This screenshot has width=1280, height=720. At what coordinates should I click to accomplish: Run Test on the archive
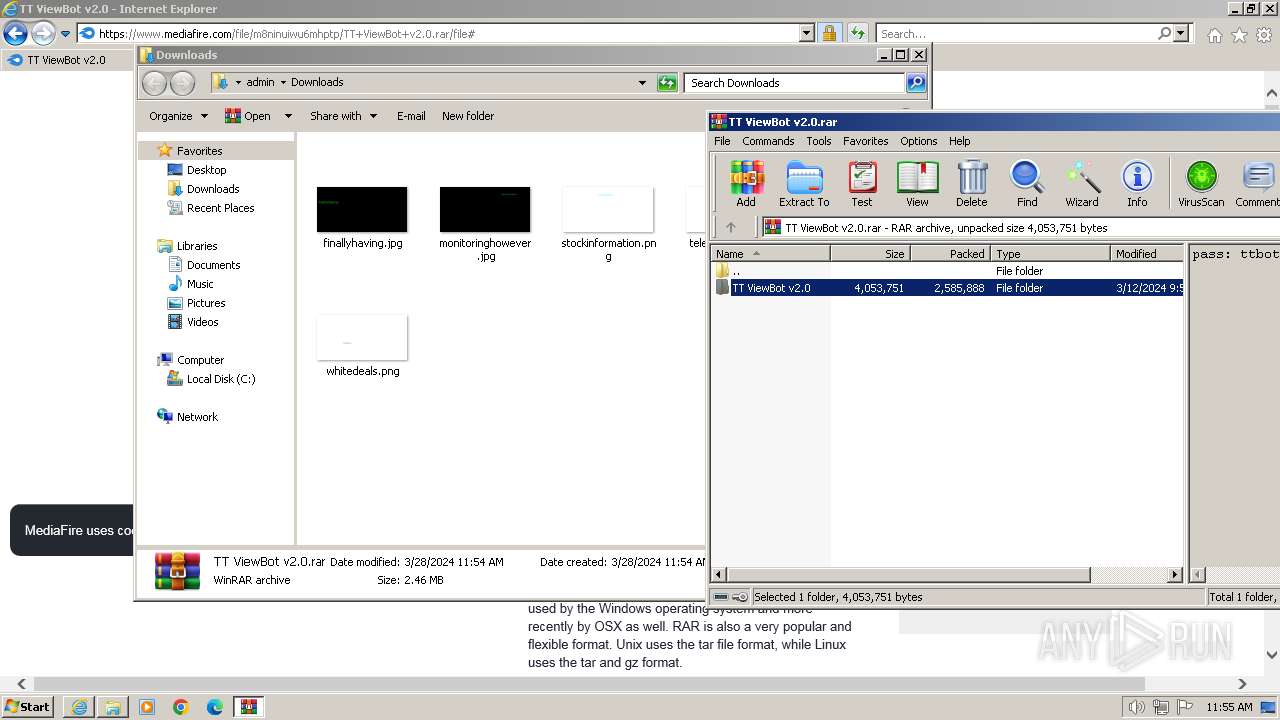861,184
